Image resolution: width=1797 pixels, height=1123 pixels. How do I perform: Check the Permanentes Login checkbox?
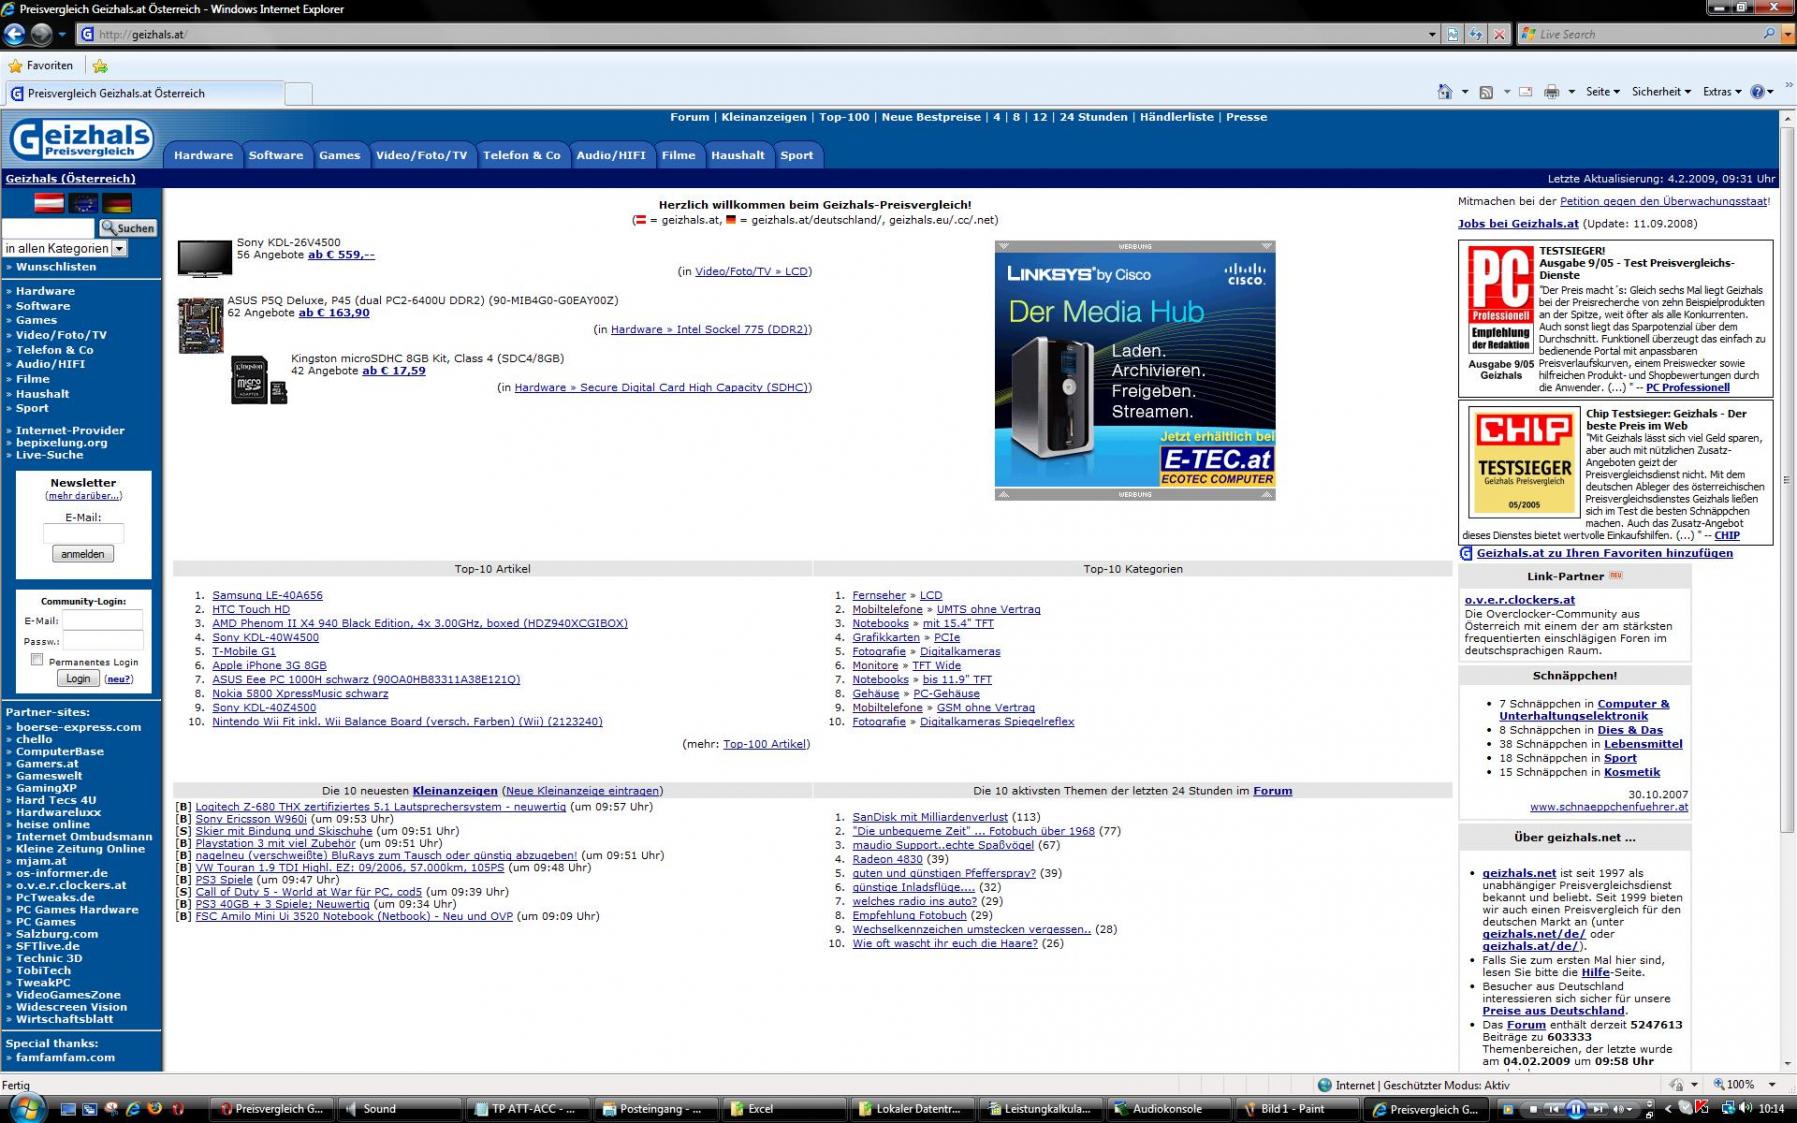(x=37, y=660)
